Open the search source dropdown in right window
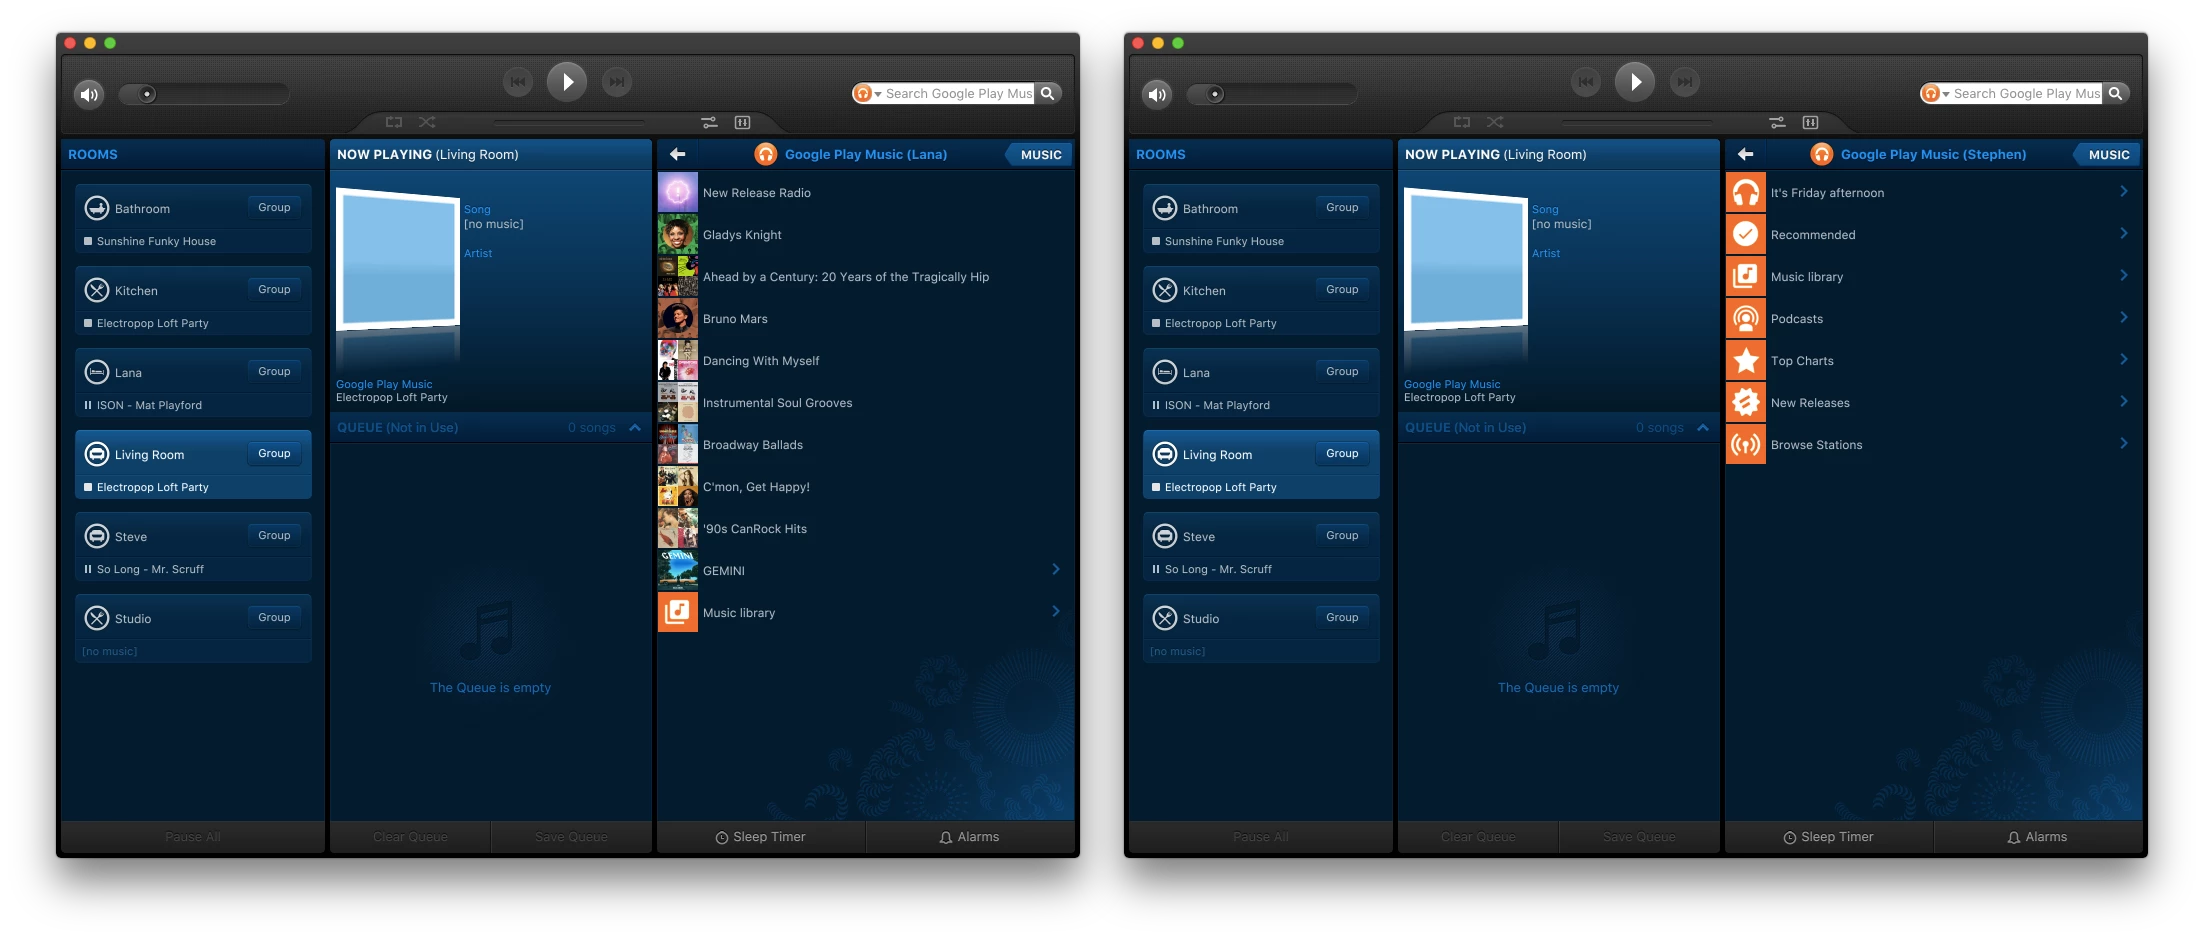Viewport: 2196px width, 938px height. tap(1935, 93)
